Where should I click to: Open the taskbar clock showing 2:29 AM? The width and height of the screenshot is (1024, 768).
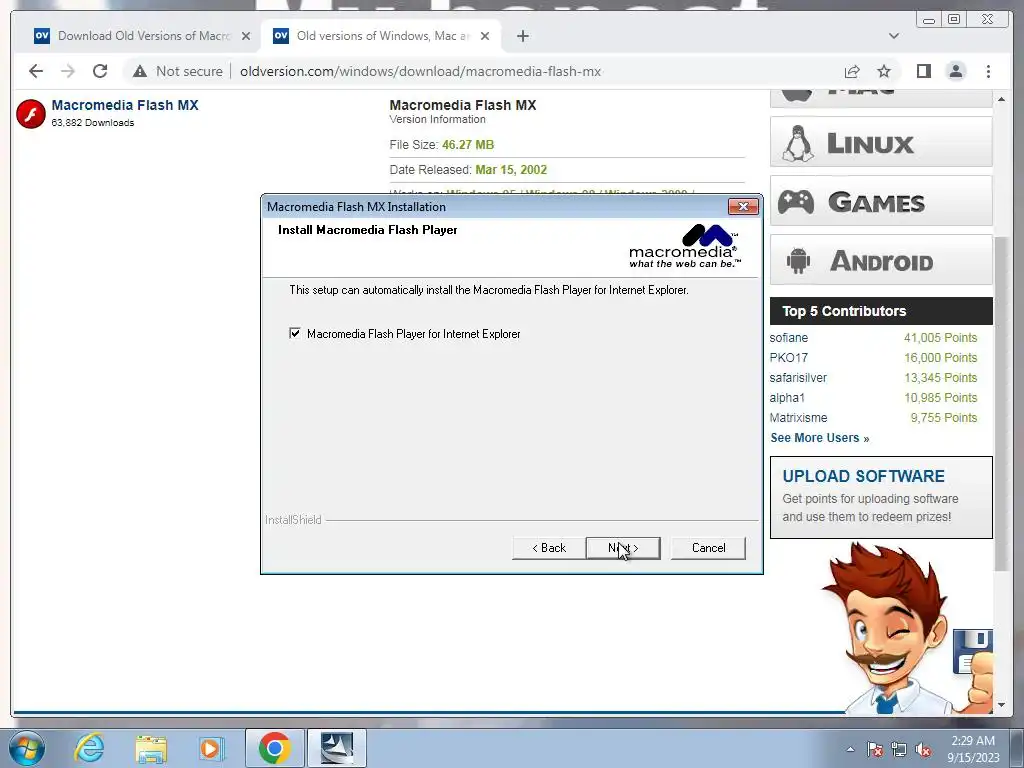973,749
